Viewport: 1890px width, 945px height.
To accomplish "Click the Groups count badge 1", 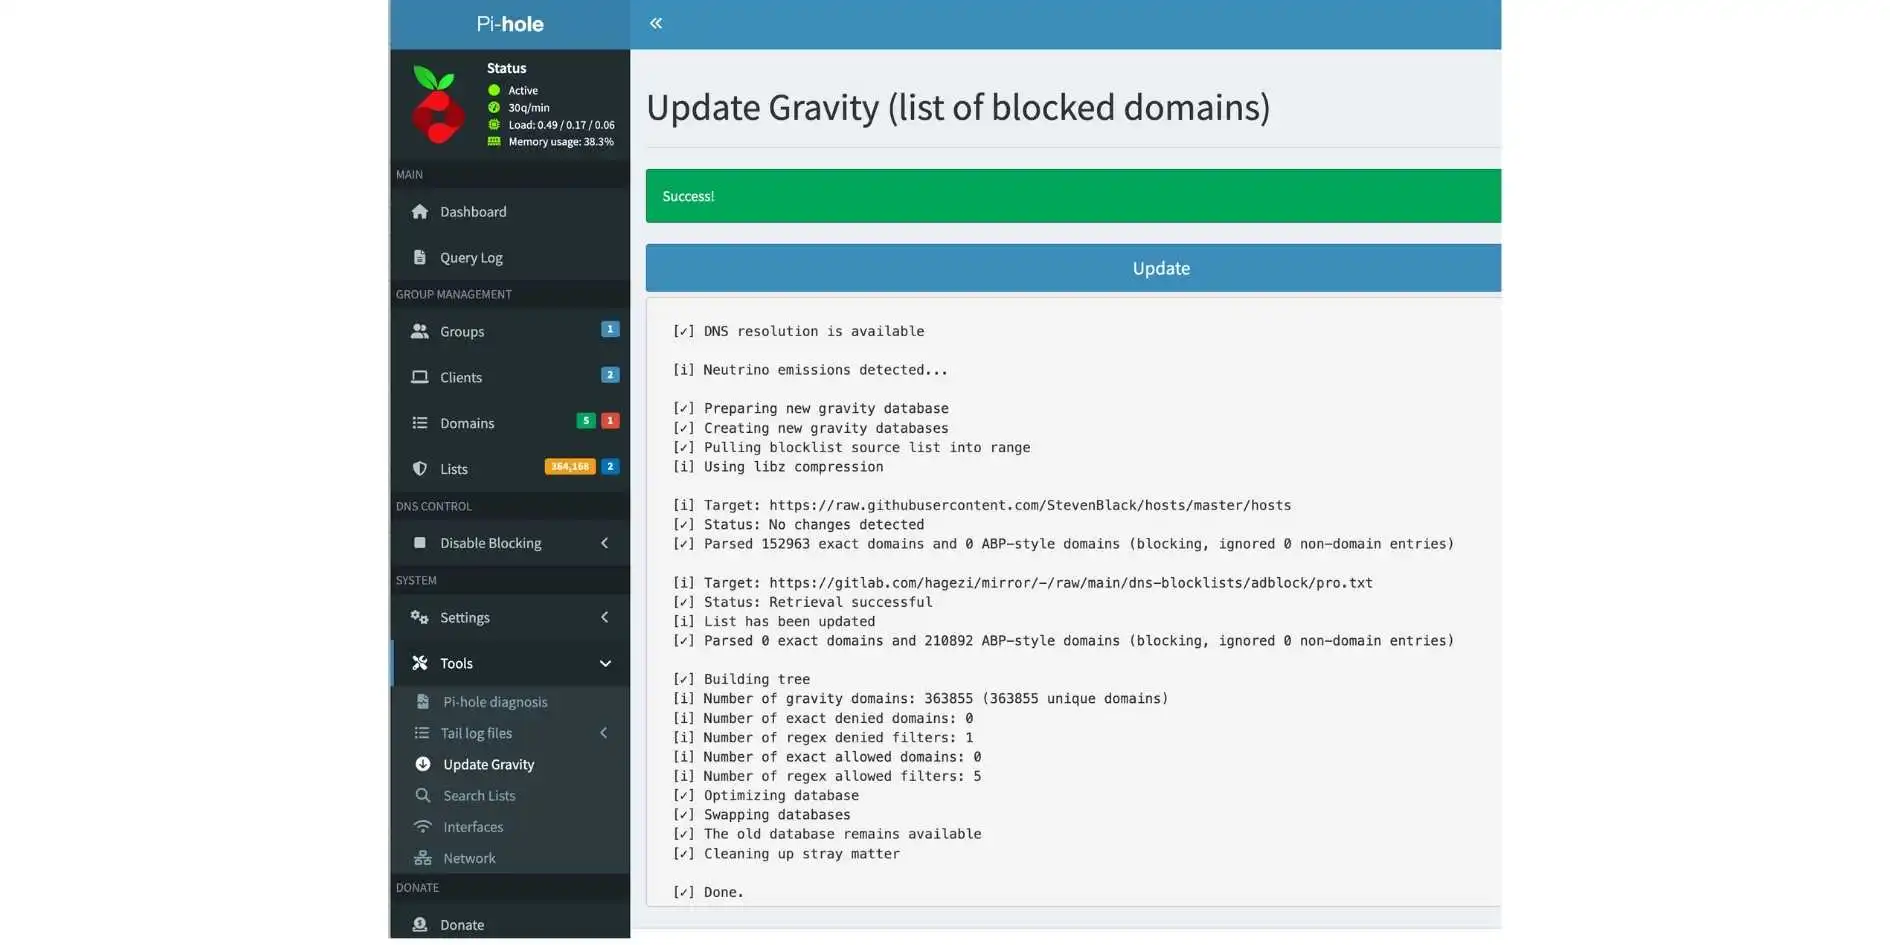I will click(610, 329).
